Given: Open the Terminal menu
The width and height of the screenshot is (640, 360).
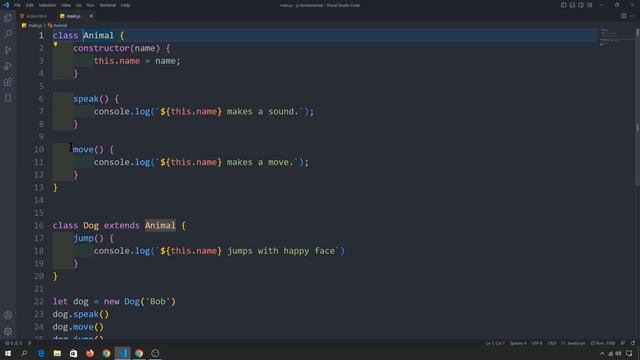Looking at the screenshot, I should pos(108,5).
